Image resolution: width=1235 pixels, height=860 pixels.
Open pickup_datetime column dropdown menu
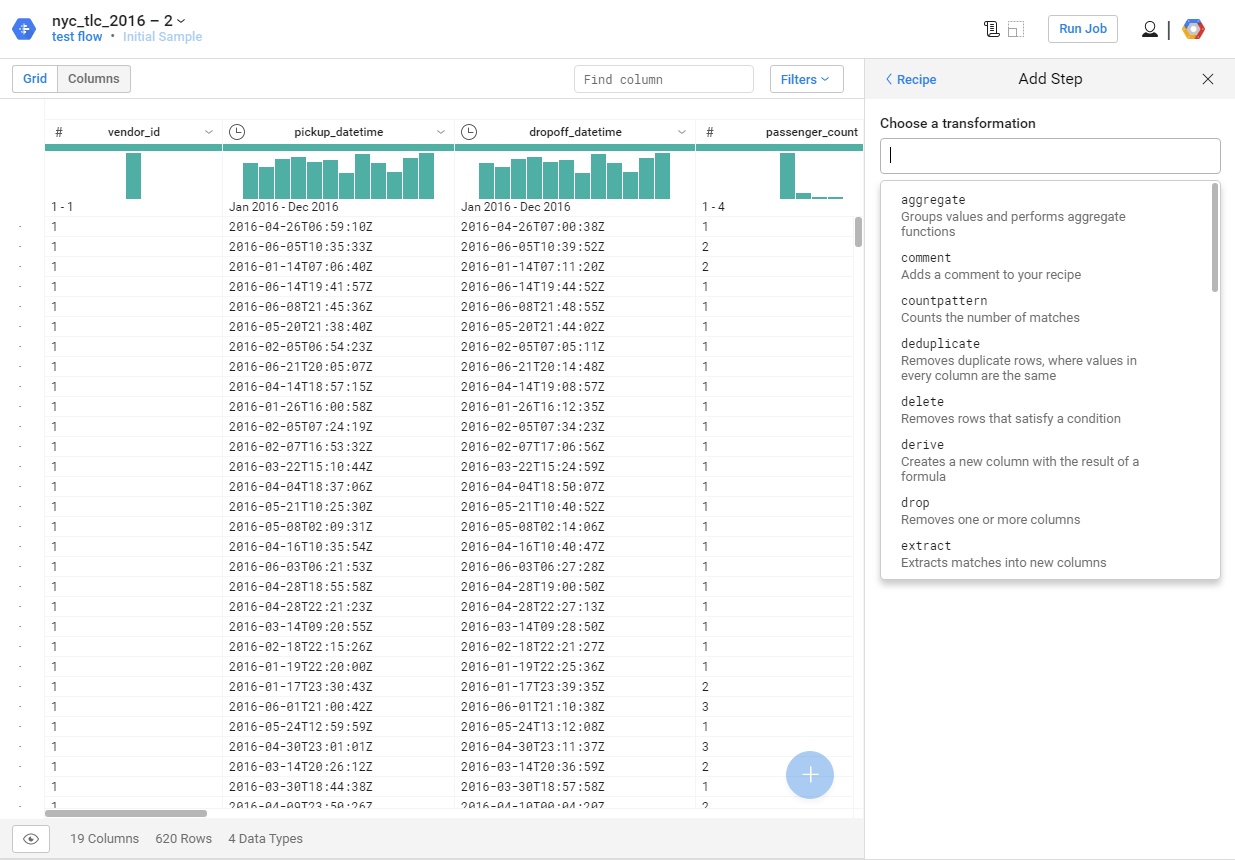(x=441, y=132)
